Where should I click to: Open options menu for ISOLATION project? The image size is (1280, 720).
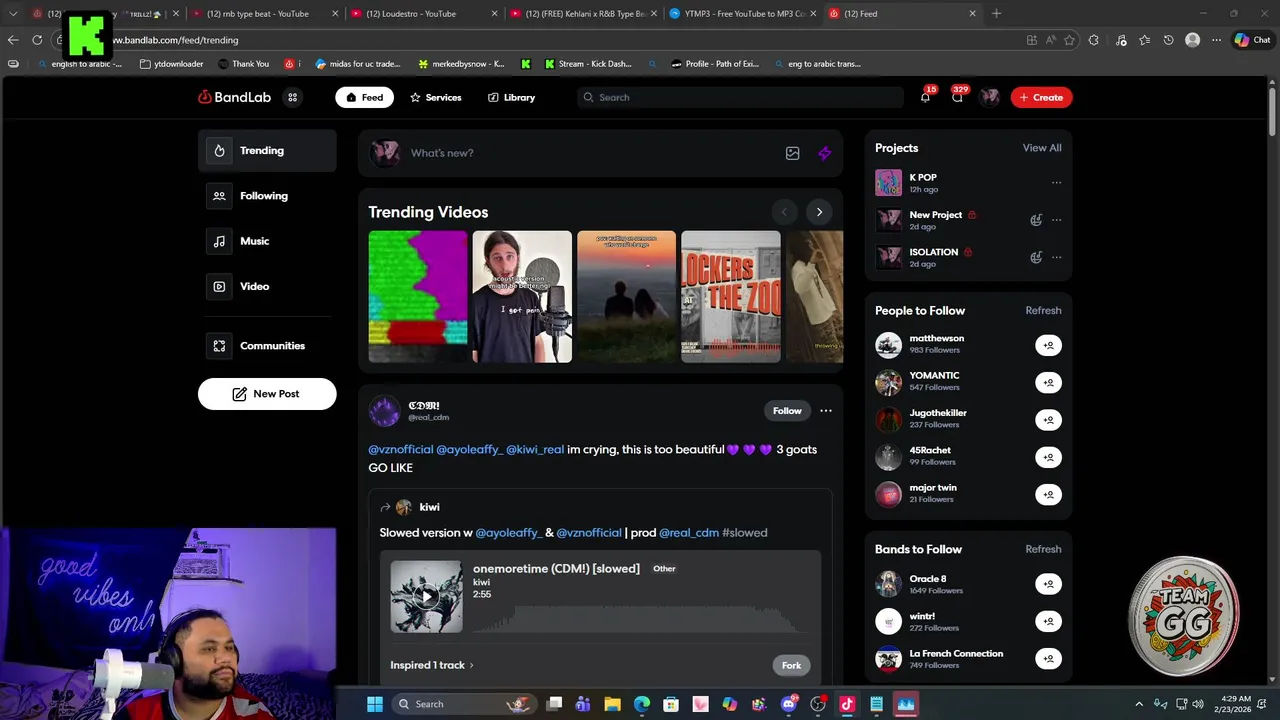point(1056,257)
